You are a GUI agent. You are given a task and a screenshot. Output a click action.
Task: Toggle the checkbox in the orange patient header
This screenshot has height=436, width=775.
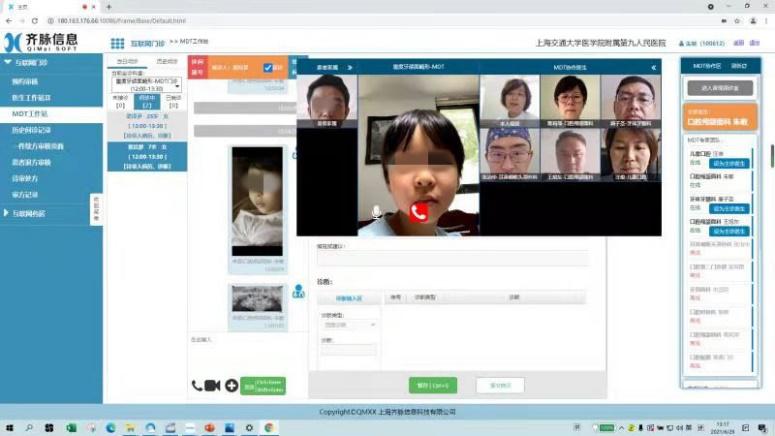(268, 68)
